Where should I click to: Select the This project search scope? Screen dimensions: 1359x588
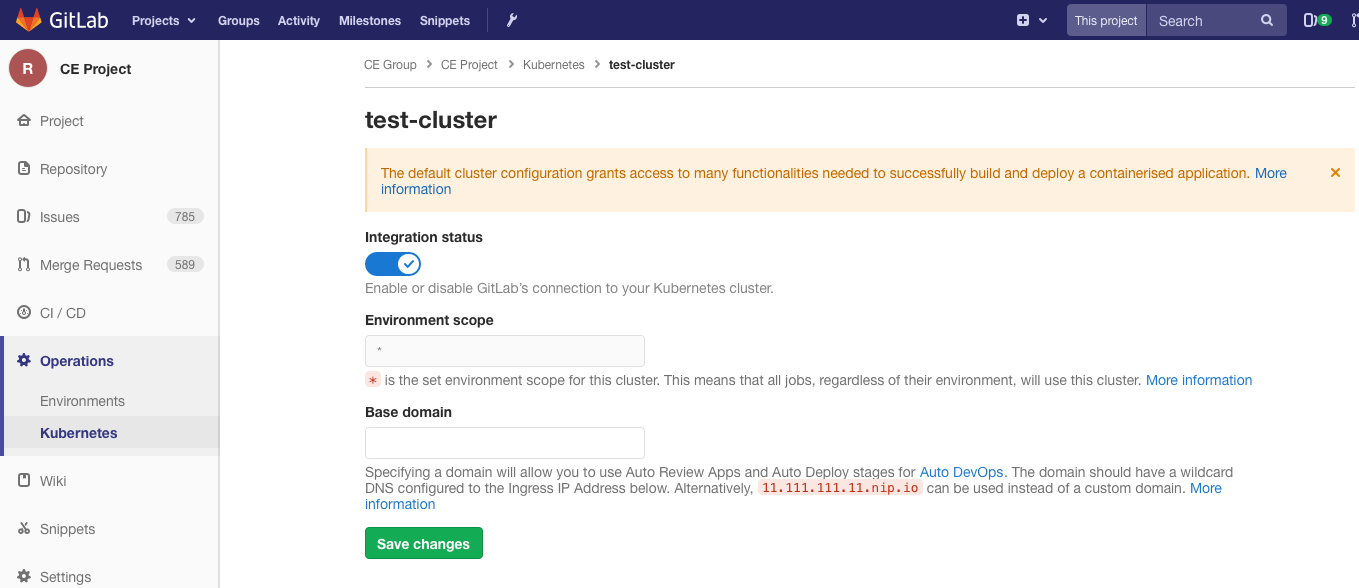point(1105,19)
